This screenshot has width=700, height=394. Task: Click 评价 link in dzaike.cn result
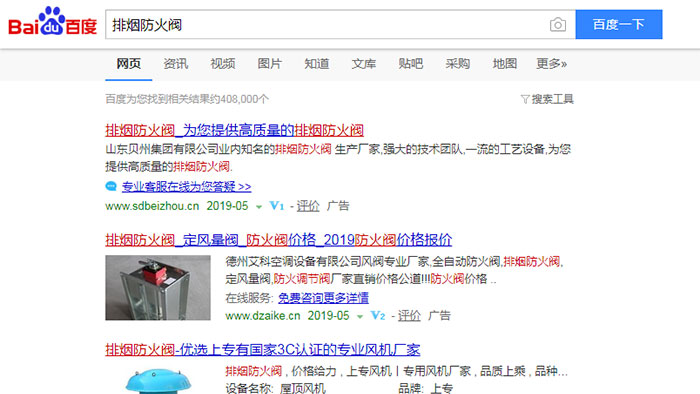tap(409, 315)
